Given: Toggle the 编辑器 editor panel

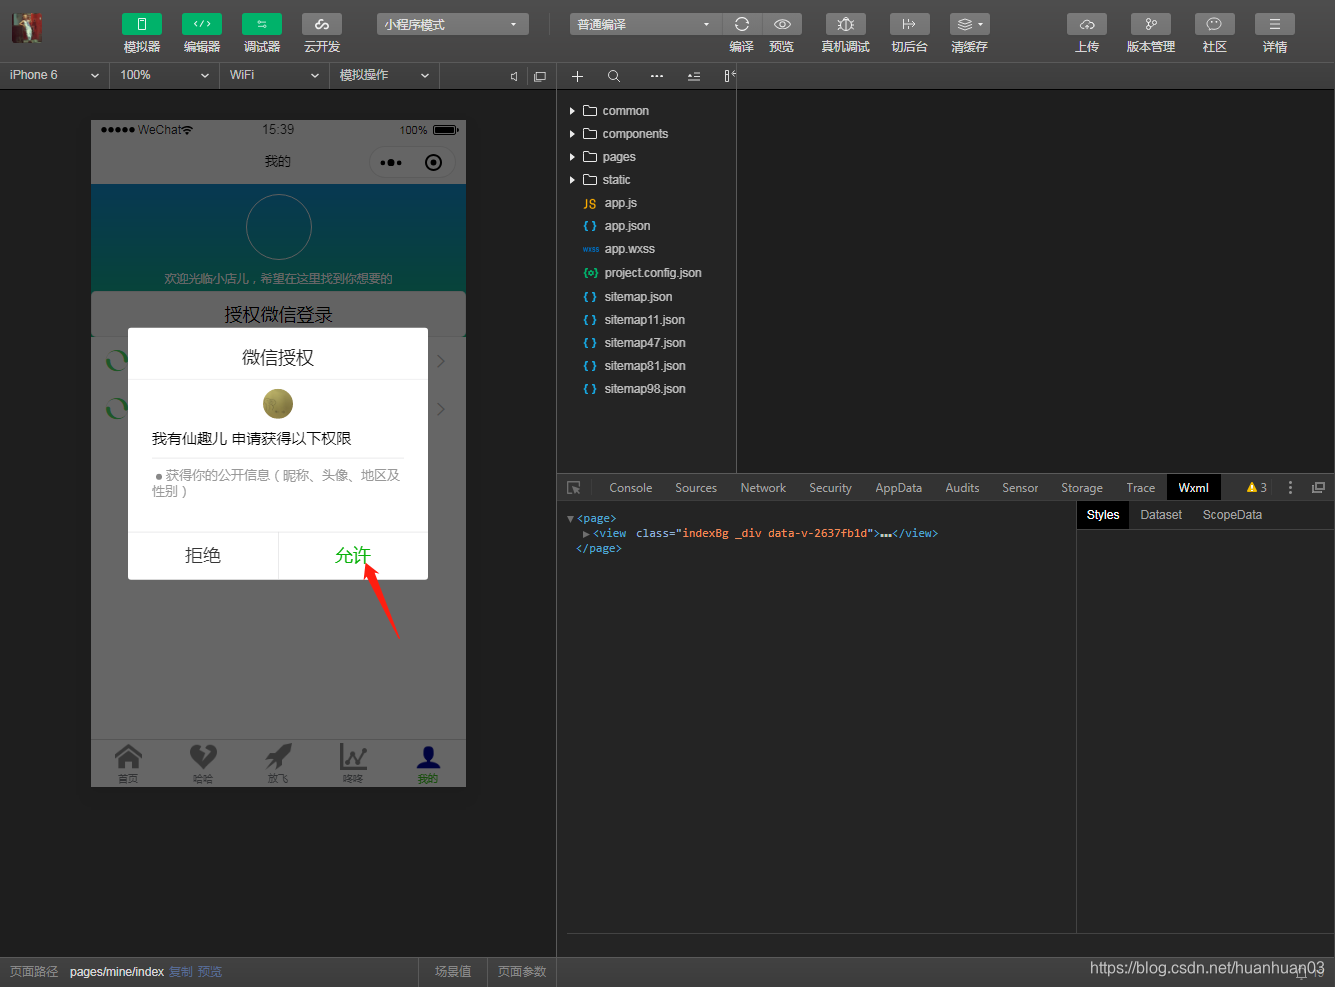Looking at the screenshot, I should tap(202, 24).
